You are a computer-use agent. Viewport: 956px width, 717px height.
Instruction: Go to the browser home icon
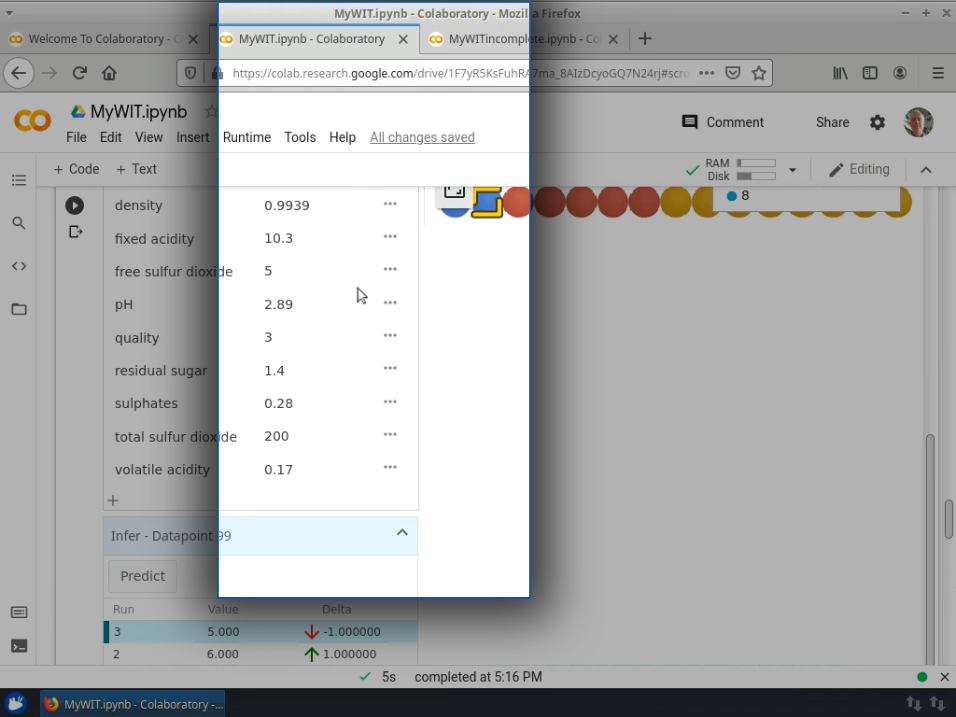click(x=109, y=73)
